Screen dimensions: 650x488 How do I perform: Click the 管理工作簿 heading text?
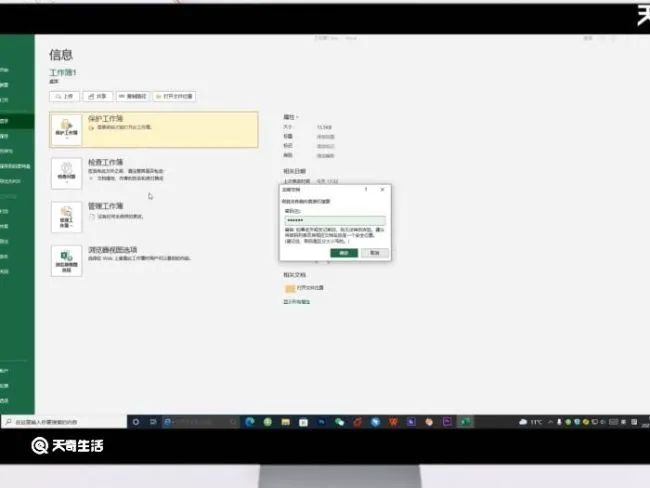pyautogui.click(x=106, y=206)
